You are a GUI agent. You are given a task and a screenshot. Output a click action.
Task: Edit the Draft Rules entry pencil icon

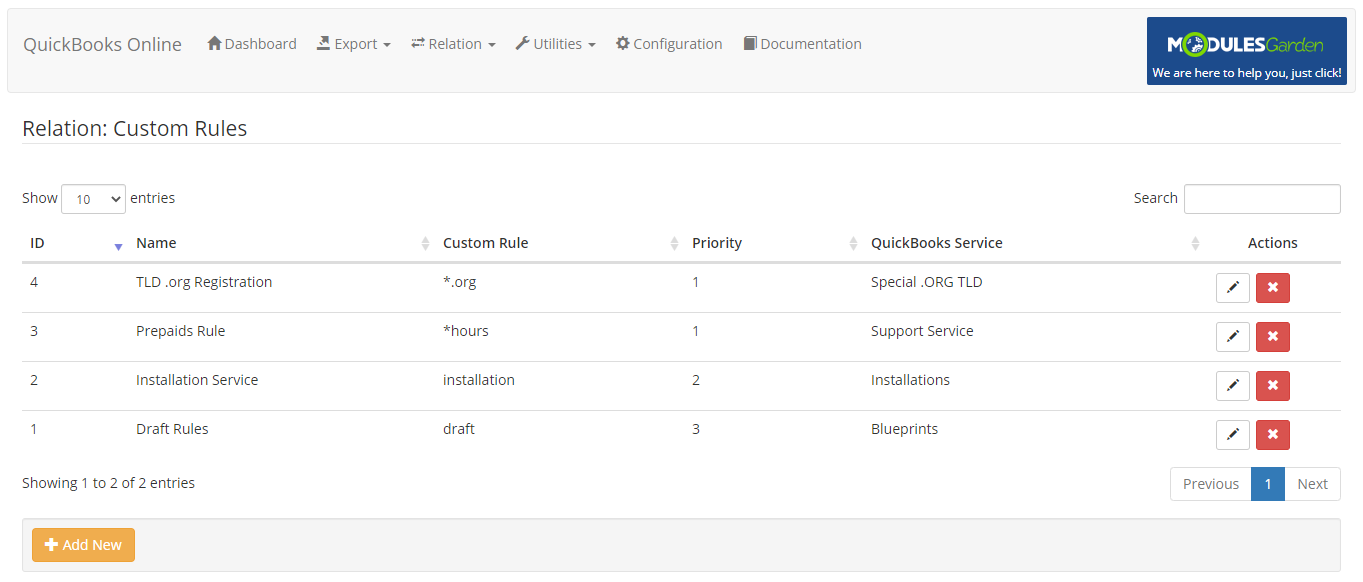point(1233,434)
